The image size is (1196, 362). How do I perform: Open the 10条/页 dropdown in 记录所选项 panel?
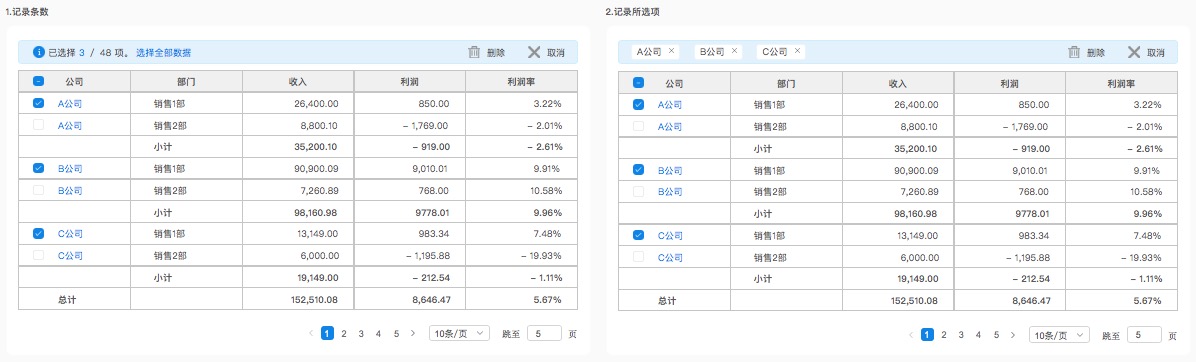(1059, 335)
